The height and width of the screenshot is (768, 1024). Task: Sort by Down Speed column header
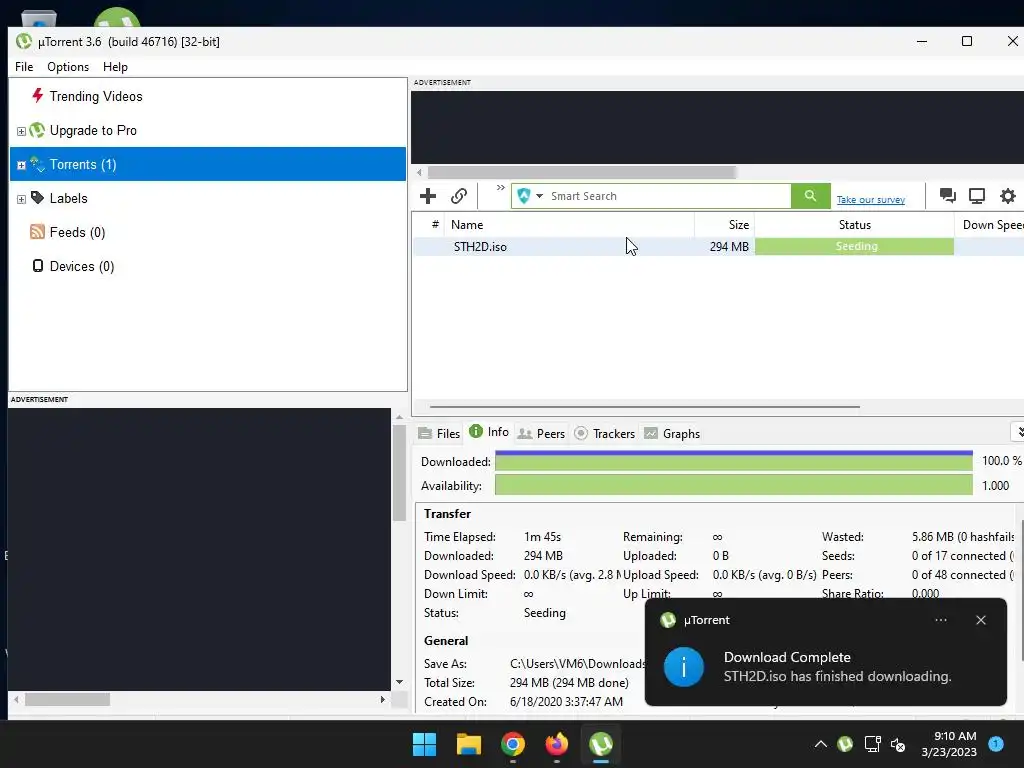tap(989, 225)
